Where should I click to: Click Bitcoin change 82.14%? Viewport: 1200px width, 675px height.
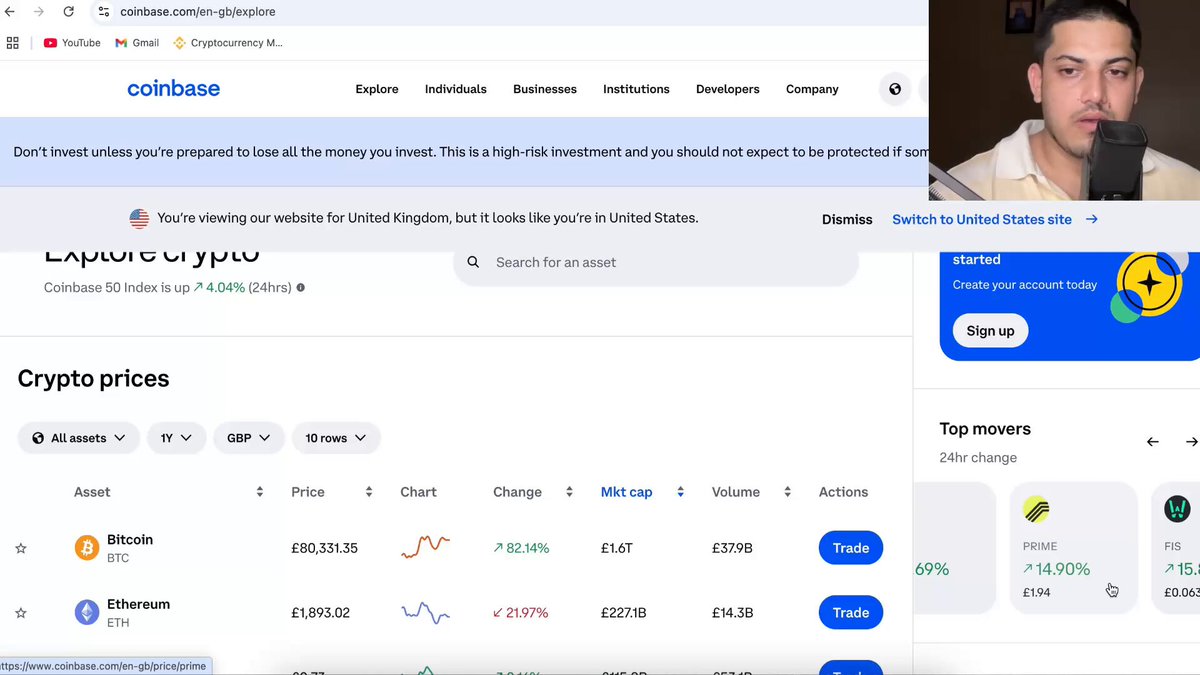pyautogui.click(x=521, y=548)
